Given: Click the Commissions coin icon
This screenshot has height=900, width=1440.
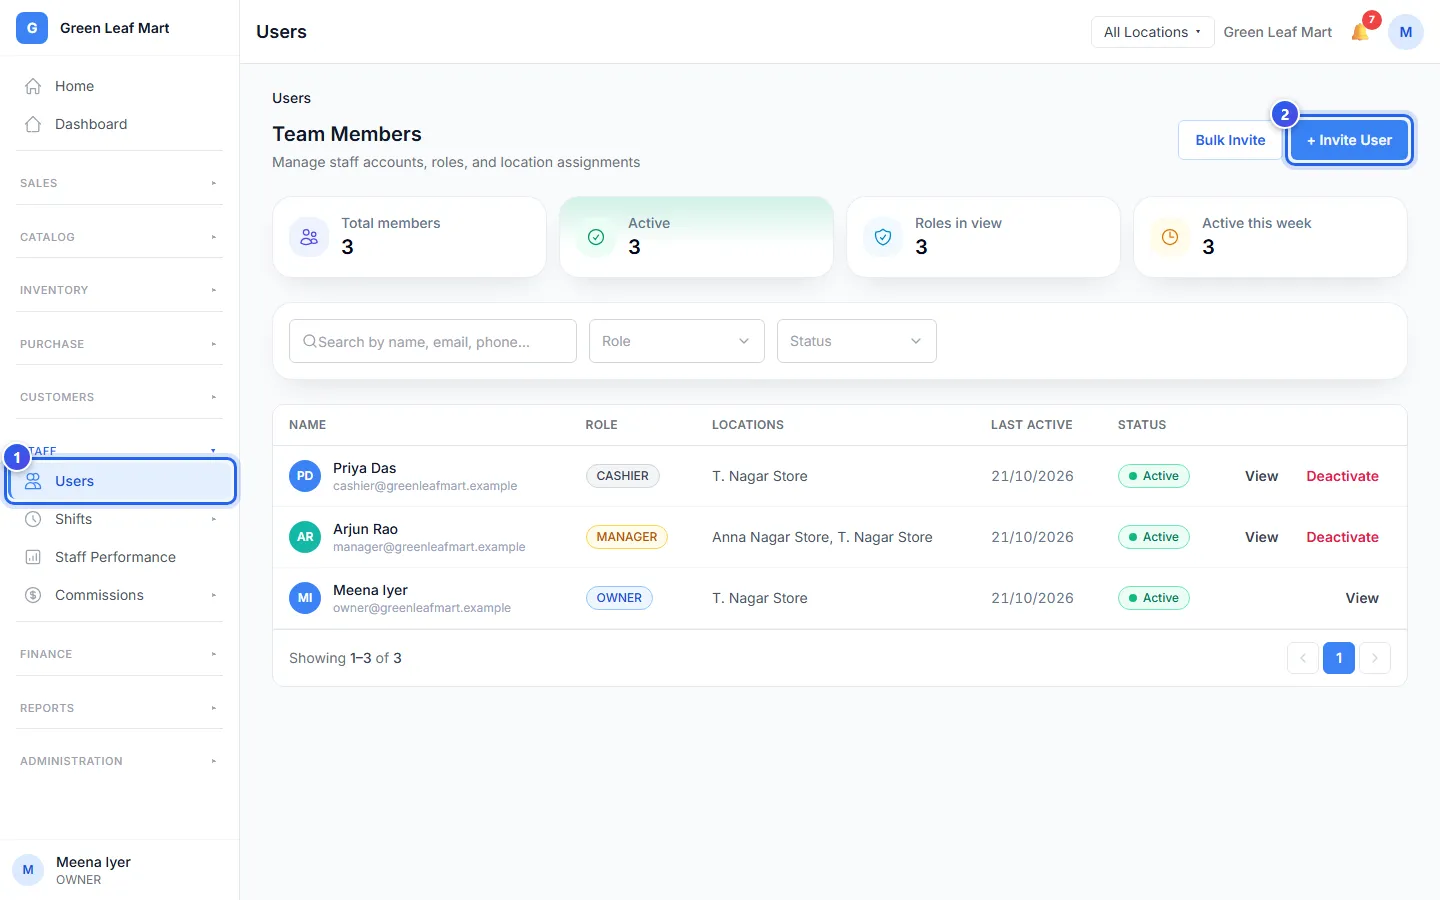Looking at the screenshot, I should coord(33,595).
